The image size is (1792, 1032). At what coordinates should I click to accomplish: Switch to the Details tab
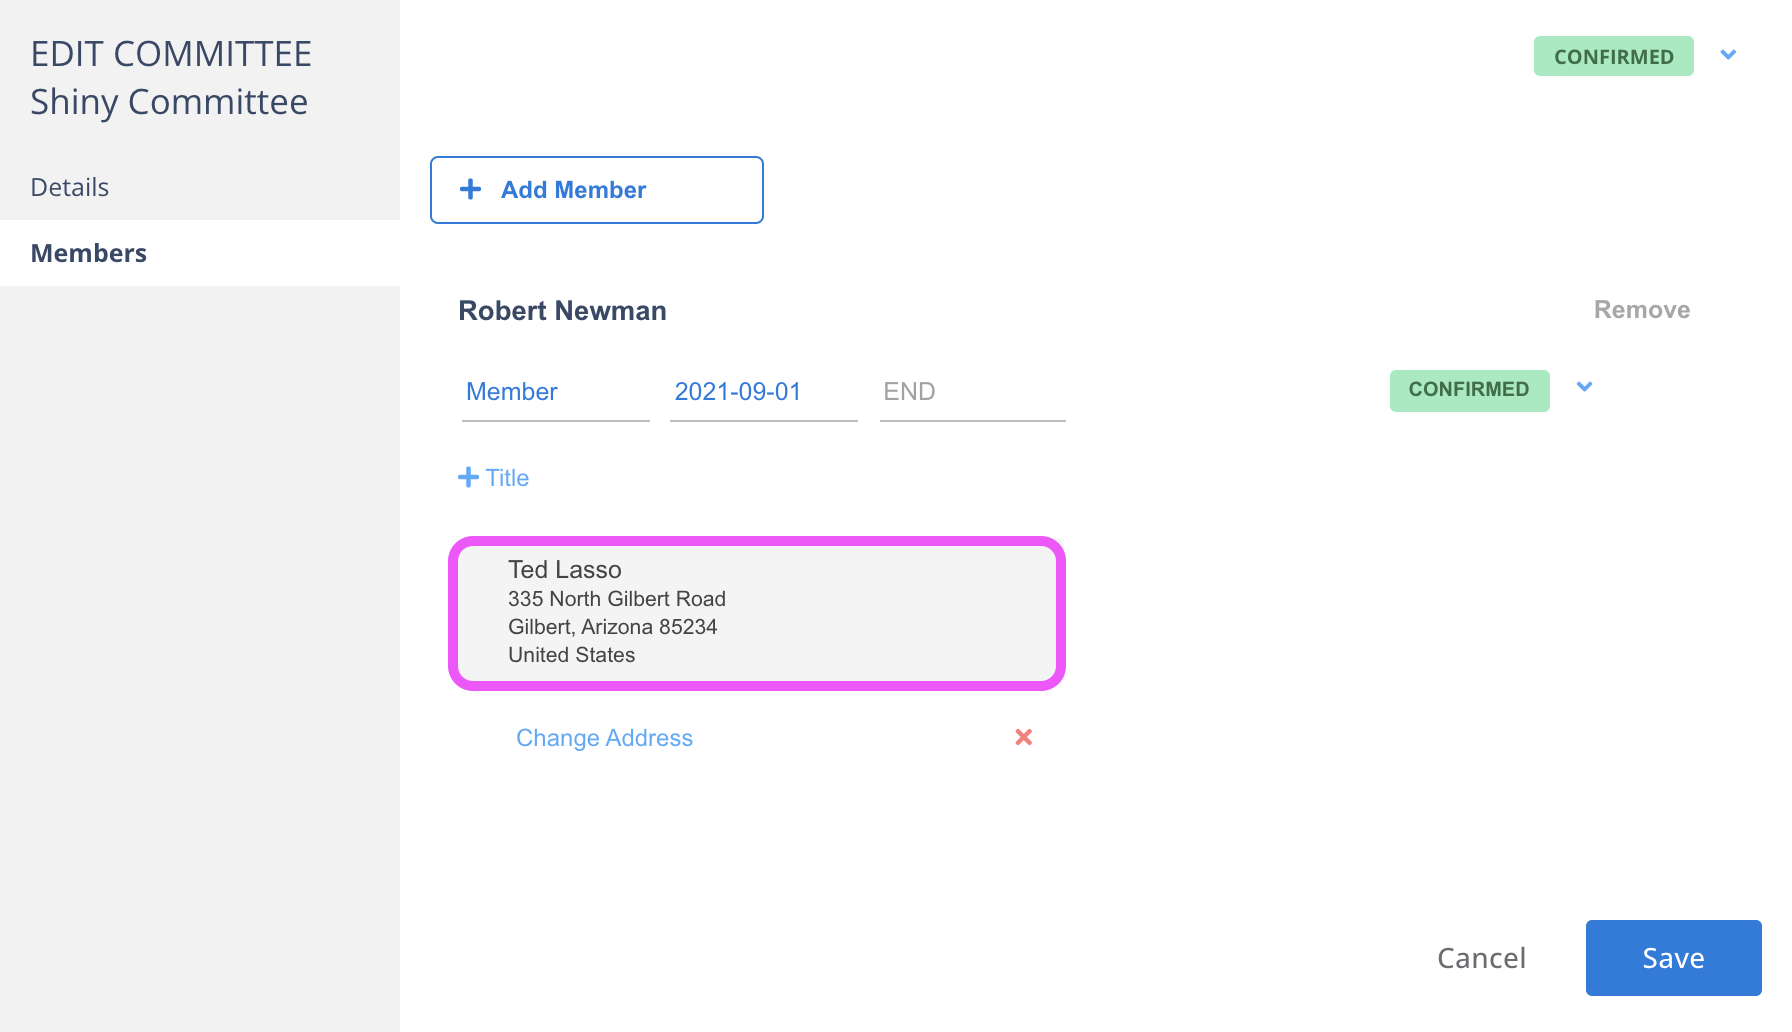[x=70, y=187]
